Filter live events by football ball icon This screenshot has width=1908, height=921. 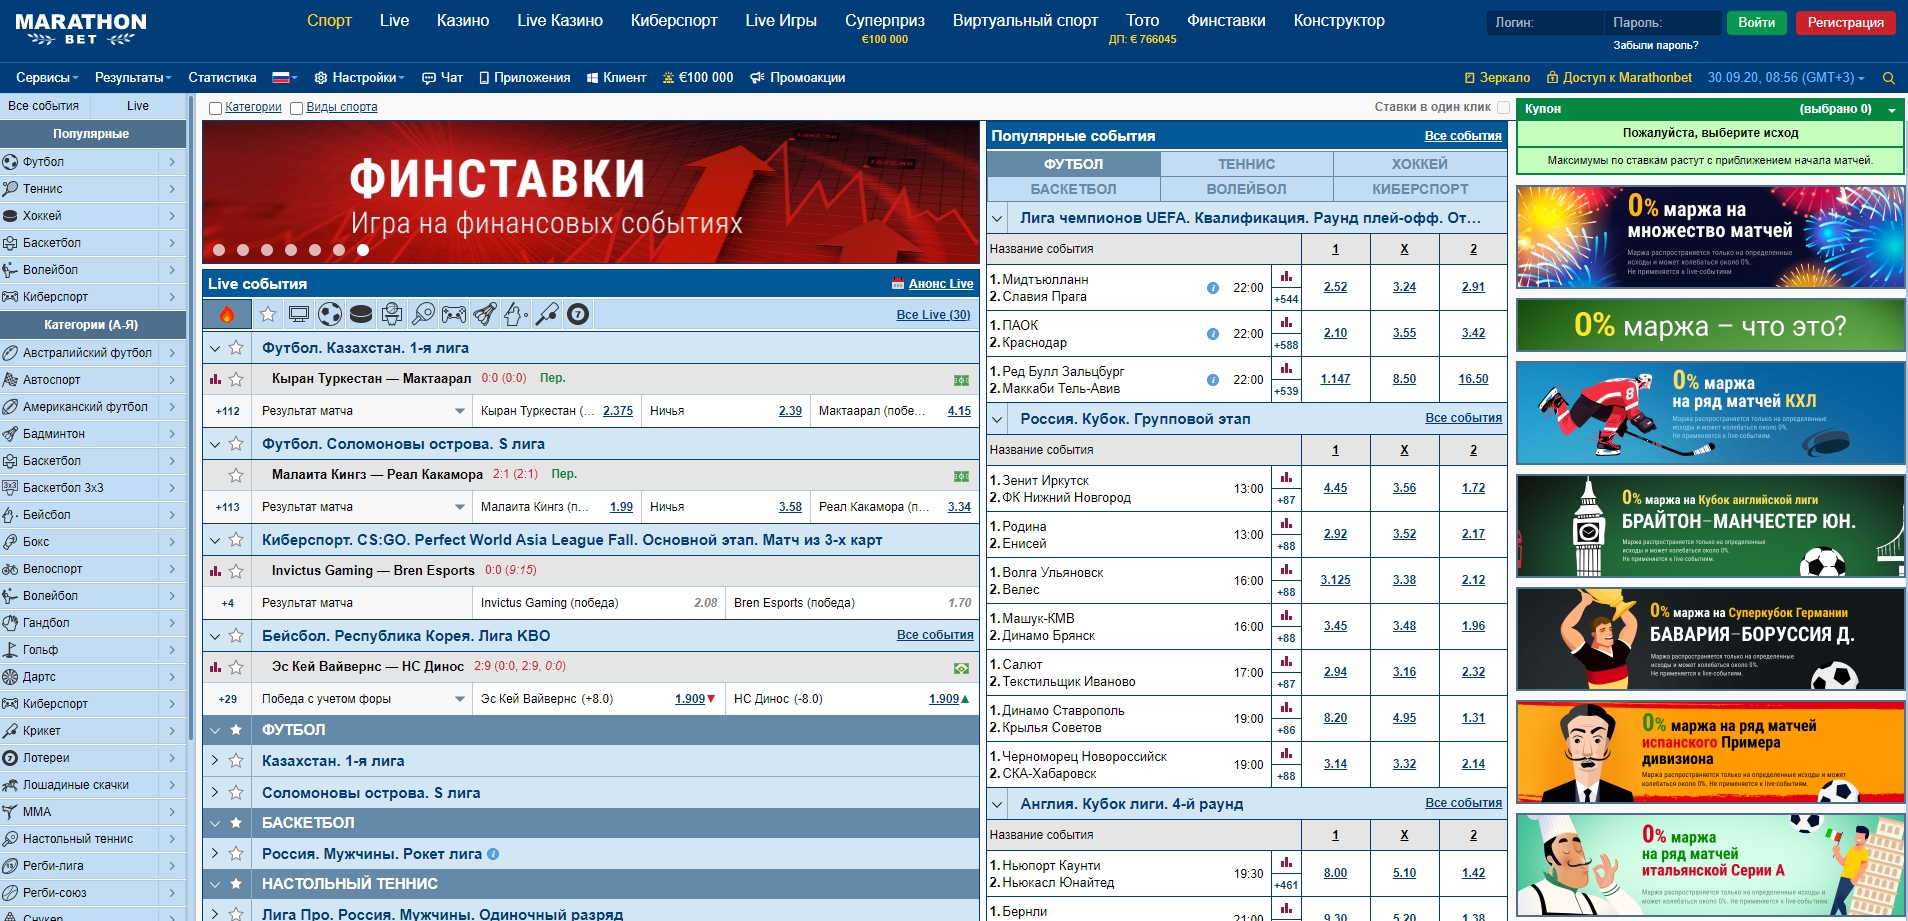pos(330,314)
